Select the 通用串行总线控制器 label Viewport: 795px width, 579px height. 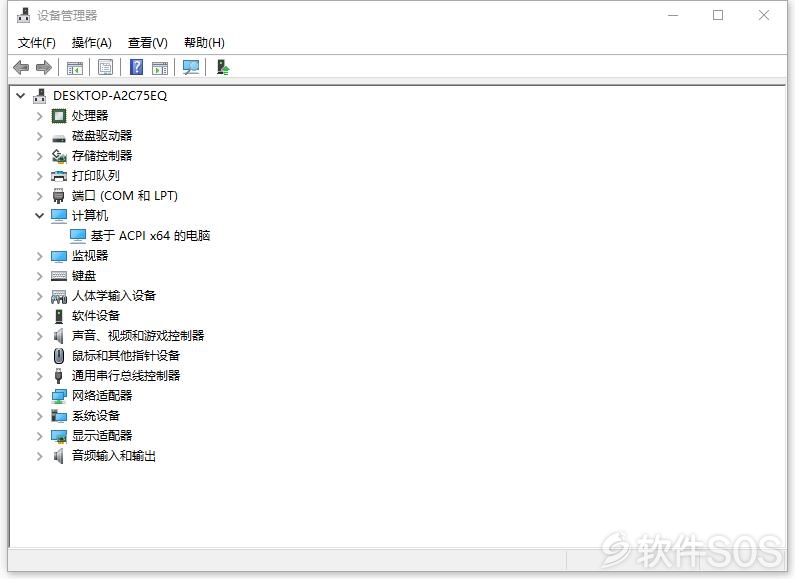126,376
